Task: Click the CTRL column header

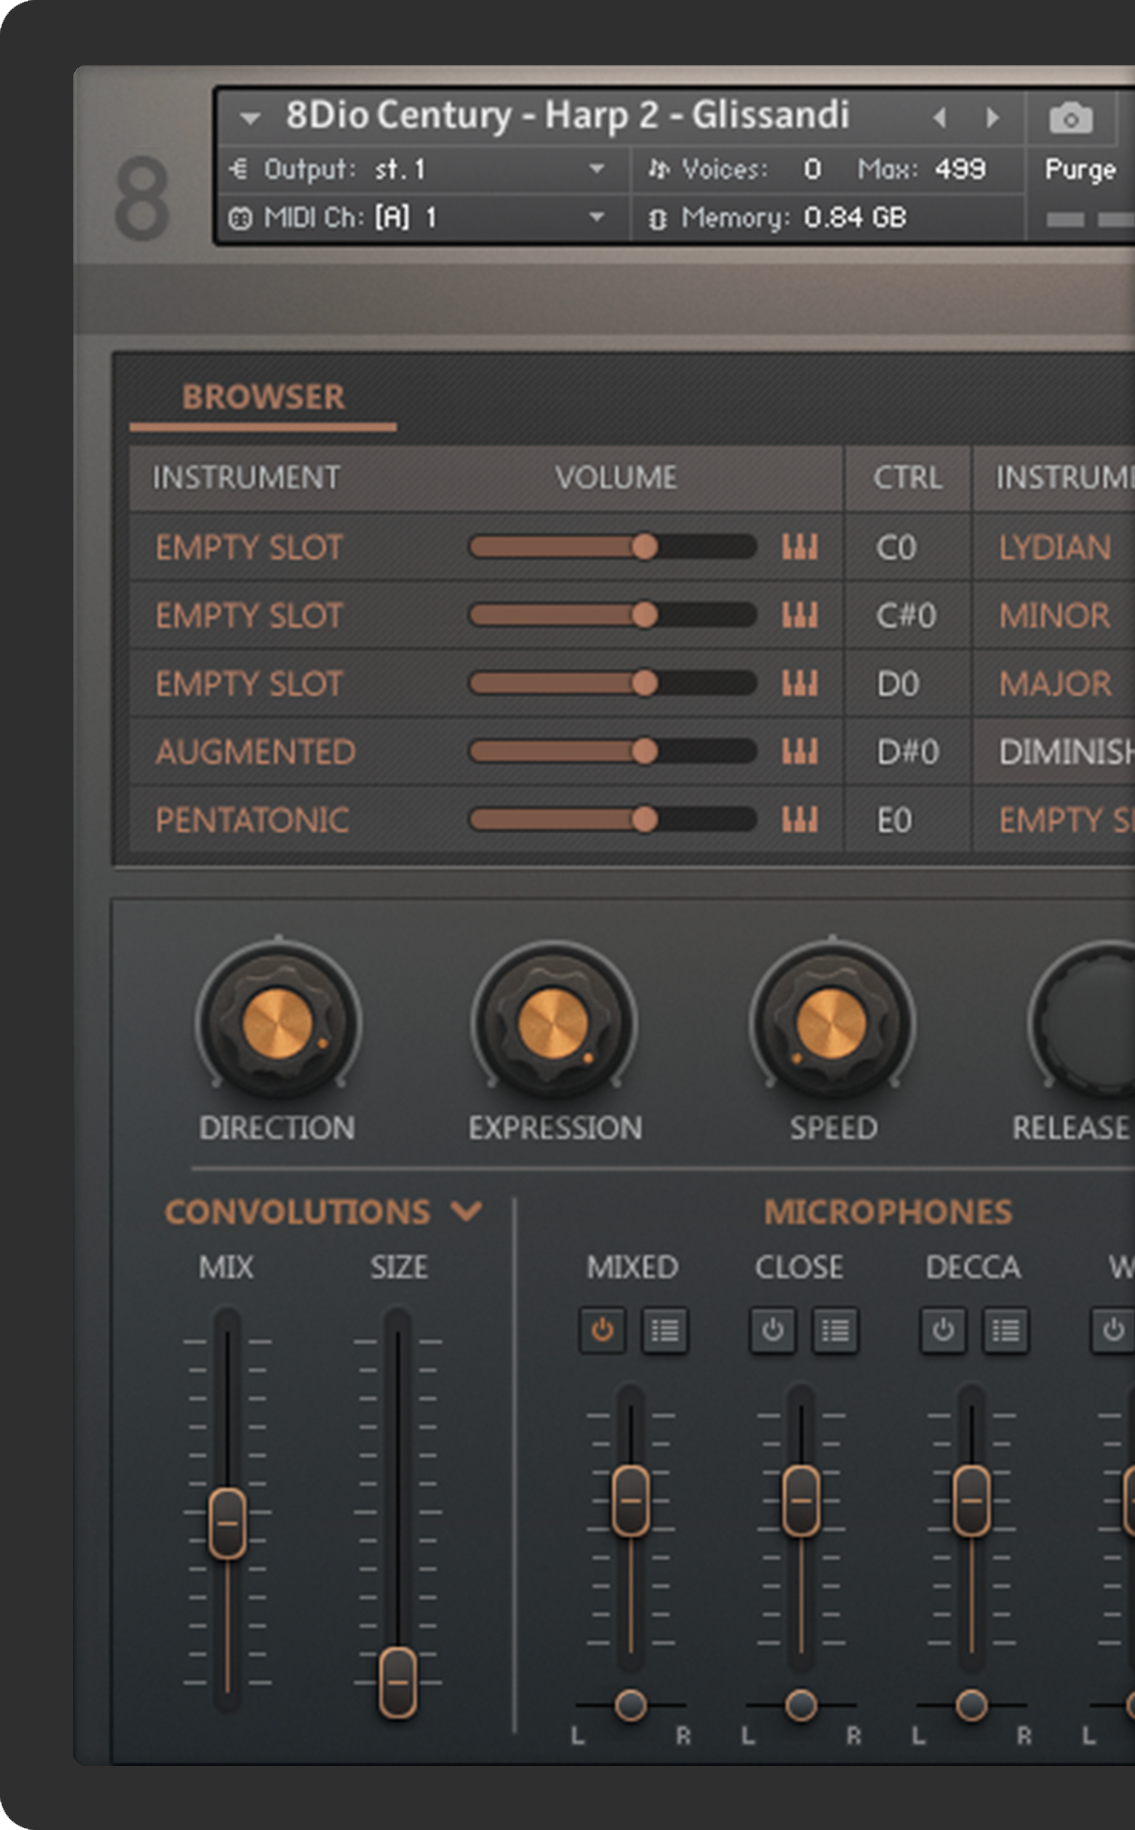Action: click(x=907, y=477)
